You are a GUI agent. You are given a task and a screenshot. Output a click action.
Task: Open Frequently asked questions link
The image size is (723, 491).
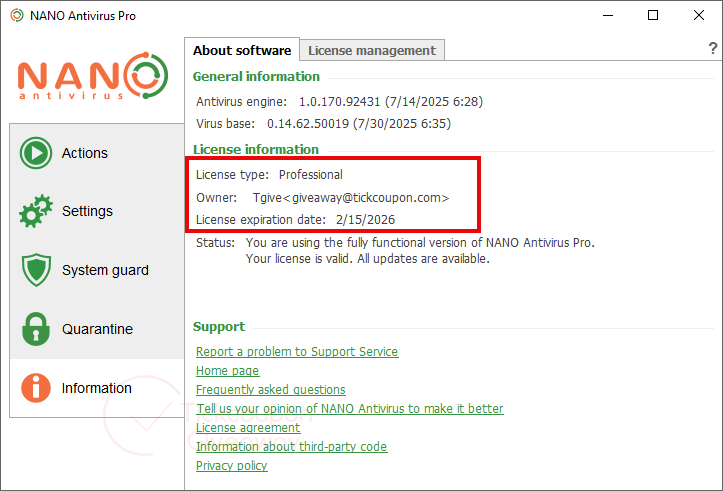271,390
